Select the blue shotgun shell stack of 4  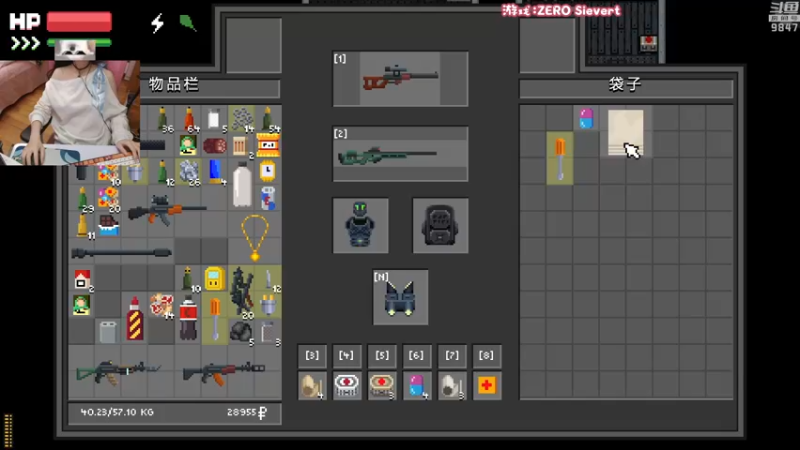click(215, 171)
